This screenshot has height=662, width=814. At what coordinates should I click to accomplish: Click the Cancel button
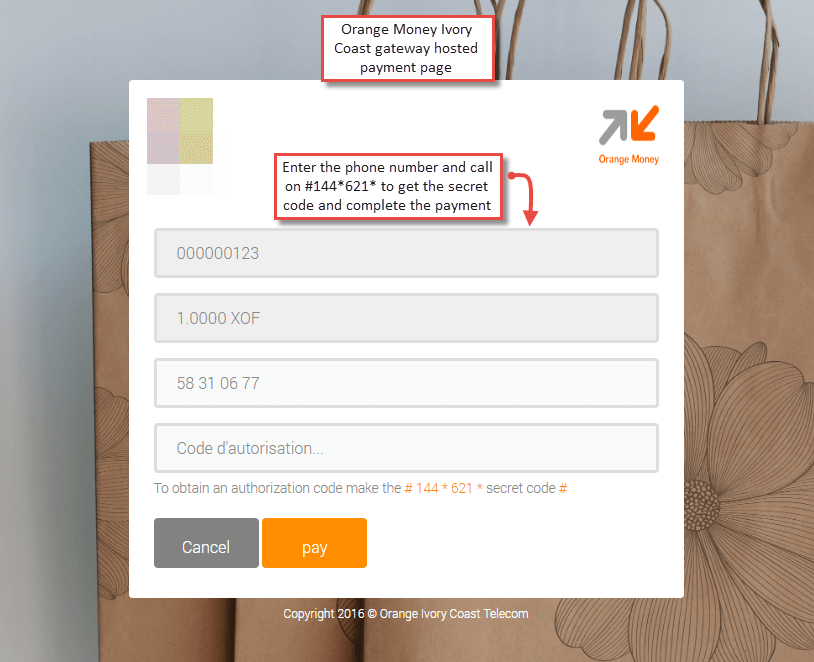(206, 543)
